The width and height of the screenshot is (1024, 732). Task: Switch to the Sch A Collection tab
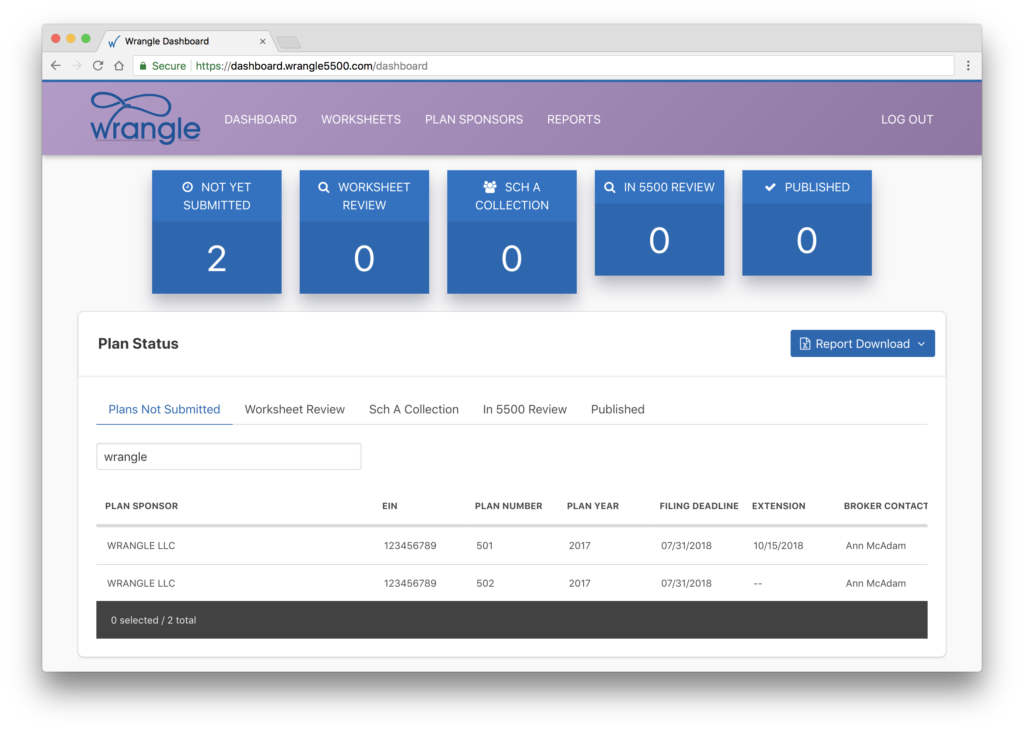pos(413,409)
